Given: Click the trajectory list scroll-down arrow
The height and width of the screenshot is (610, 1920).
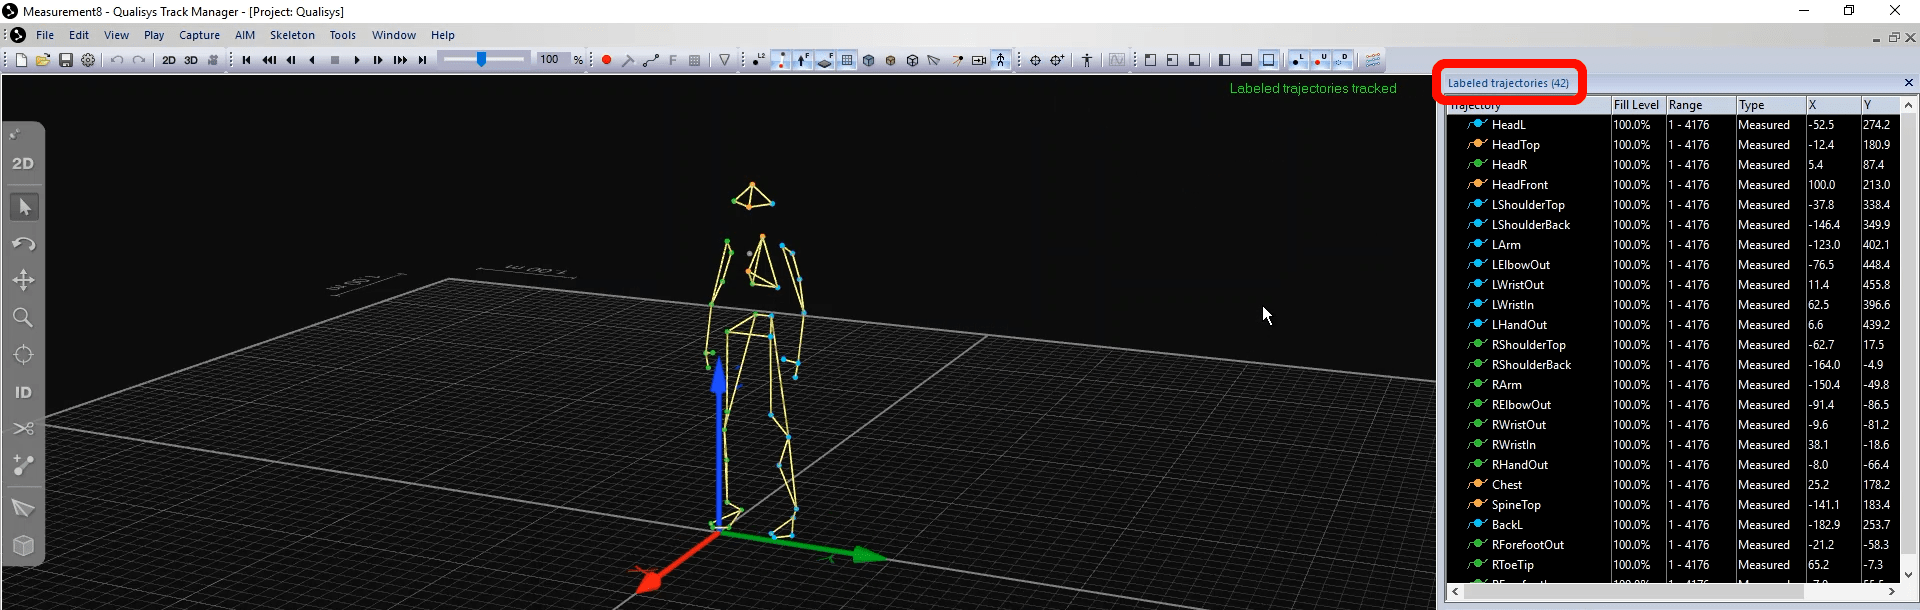Looking at the screenshot, I should click(1908, 575).
